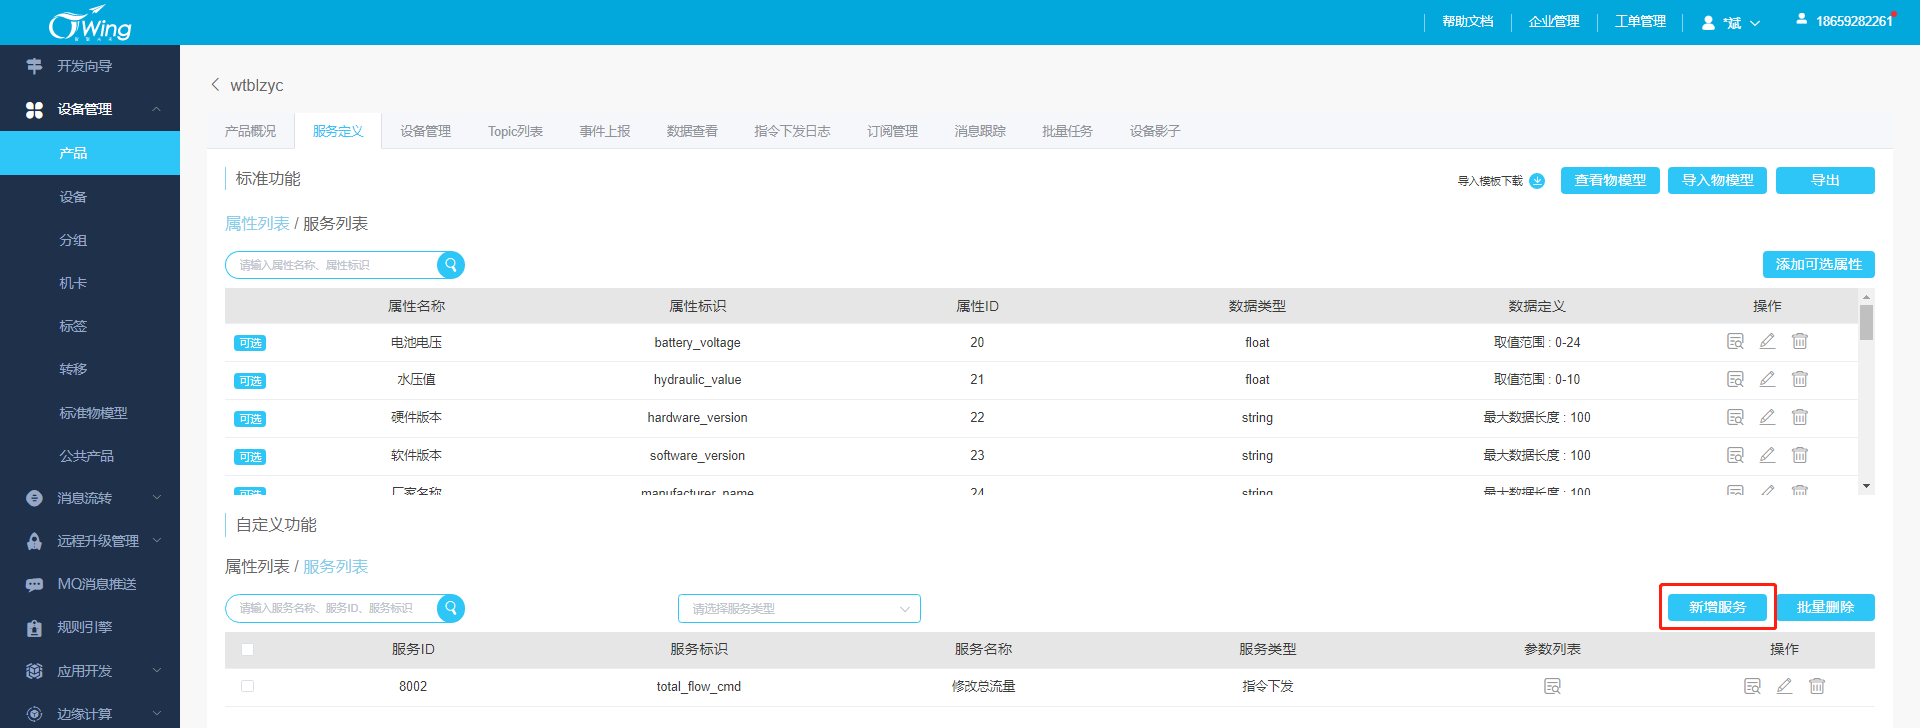Check the row checkbox for service 8002

[247, 686]
